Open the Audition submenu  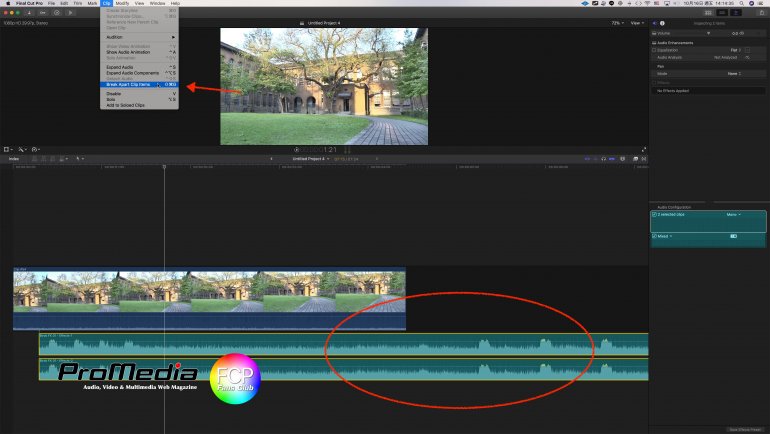tap(139, 37)
